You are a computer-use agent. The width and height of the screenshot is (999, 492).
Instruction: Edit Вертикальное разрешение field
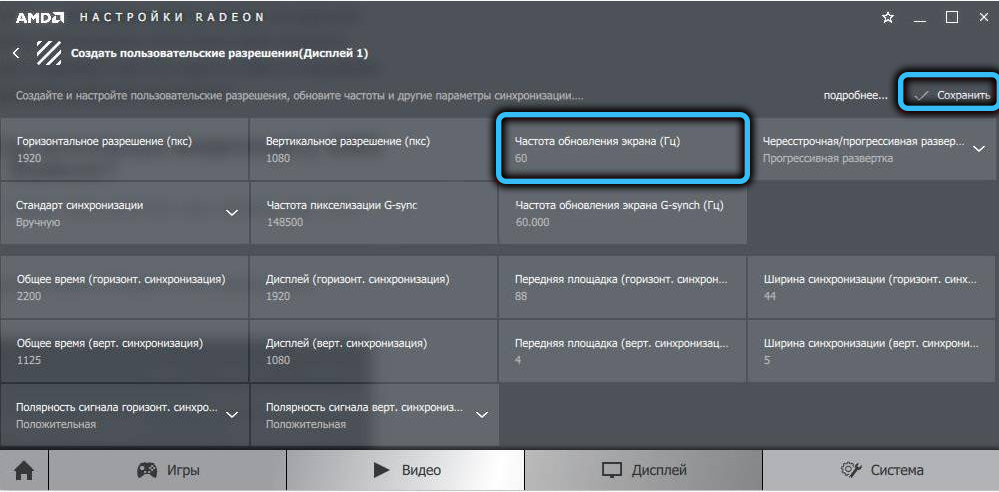(373, 149)
